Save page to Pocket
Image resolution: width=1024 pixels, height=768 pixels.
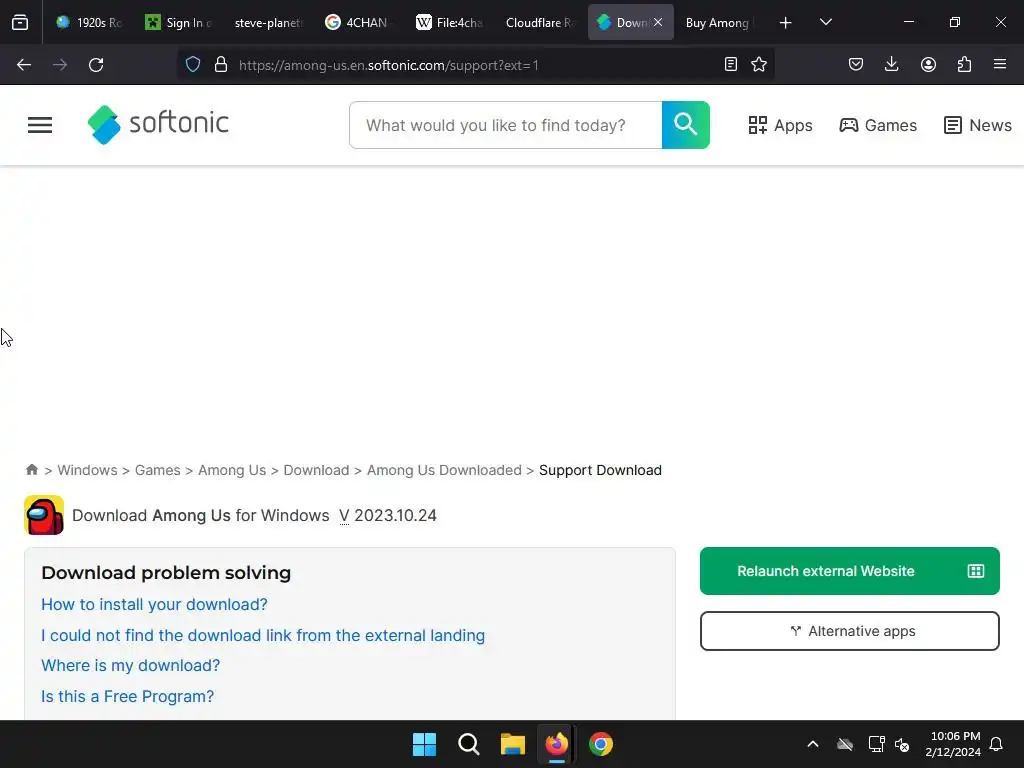(x=856, y=64)
